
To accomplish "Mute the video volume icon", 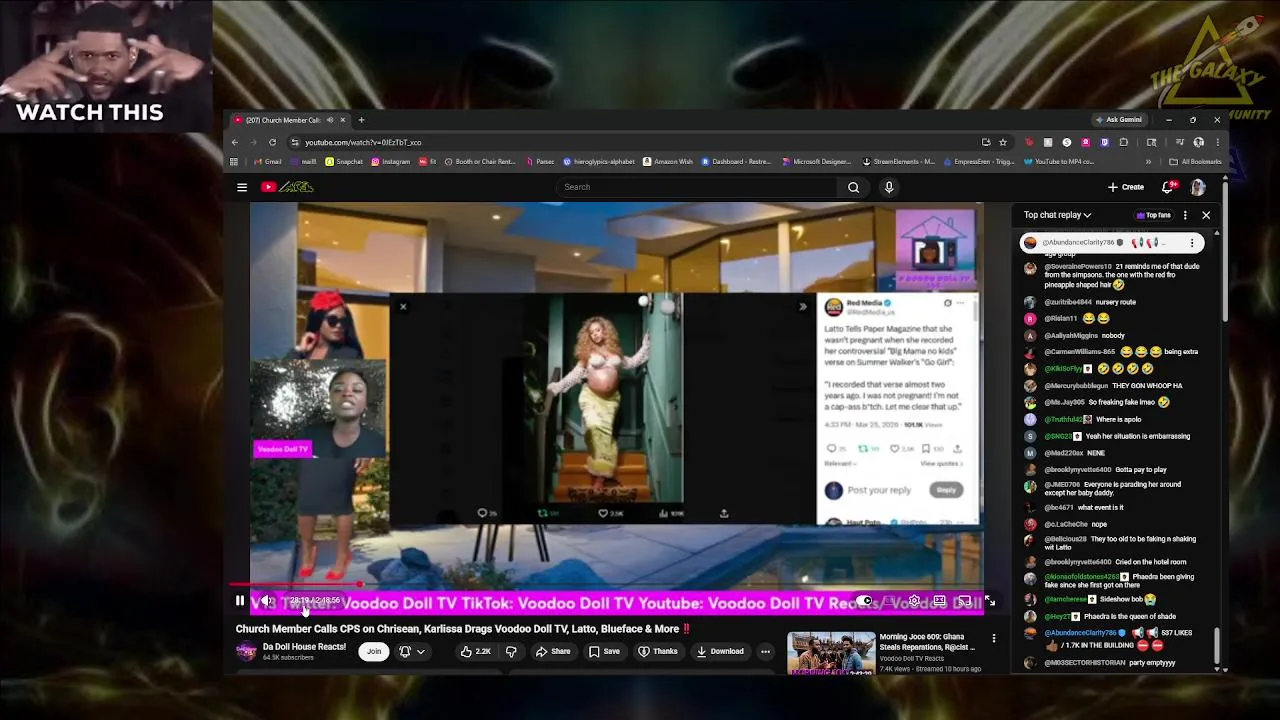I will coord(266,601).
